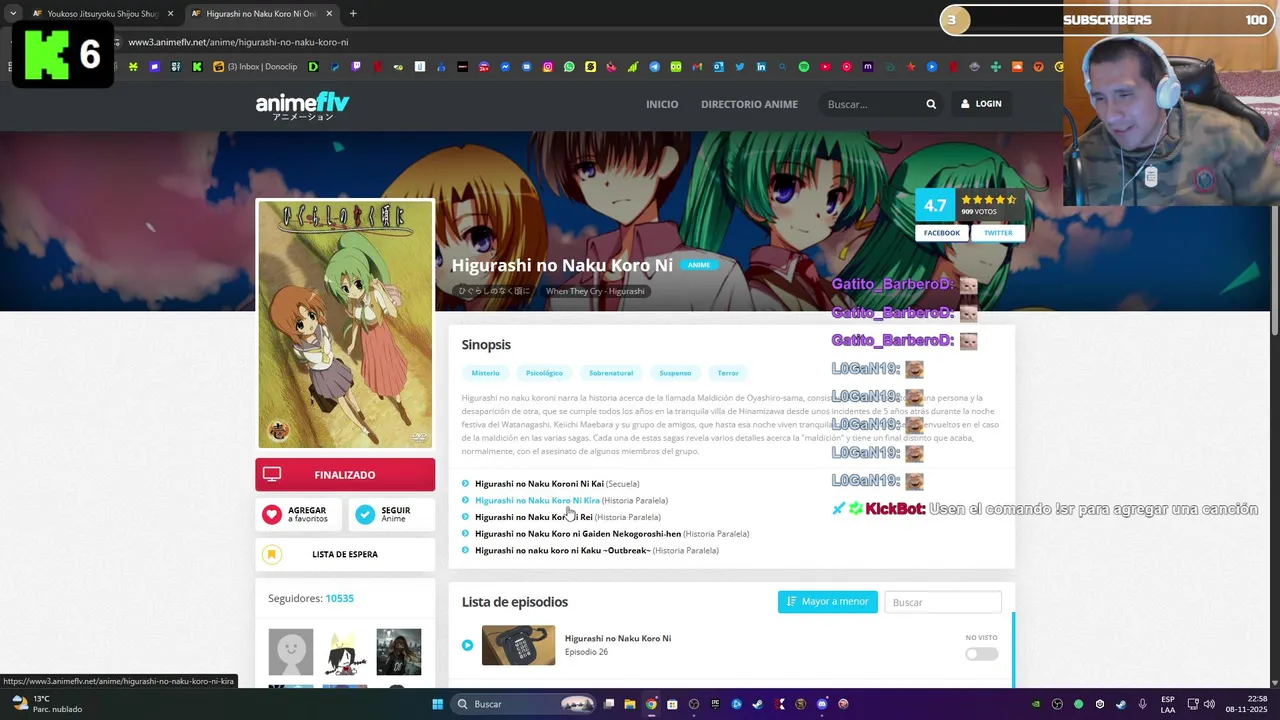Open a new browser tab with plus

(x=353, y=14)
